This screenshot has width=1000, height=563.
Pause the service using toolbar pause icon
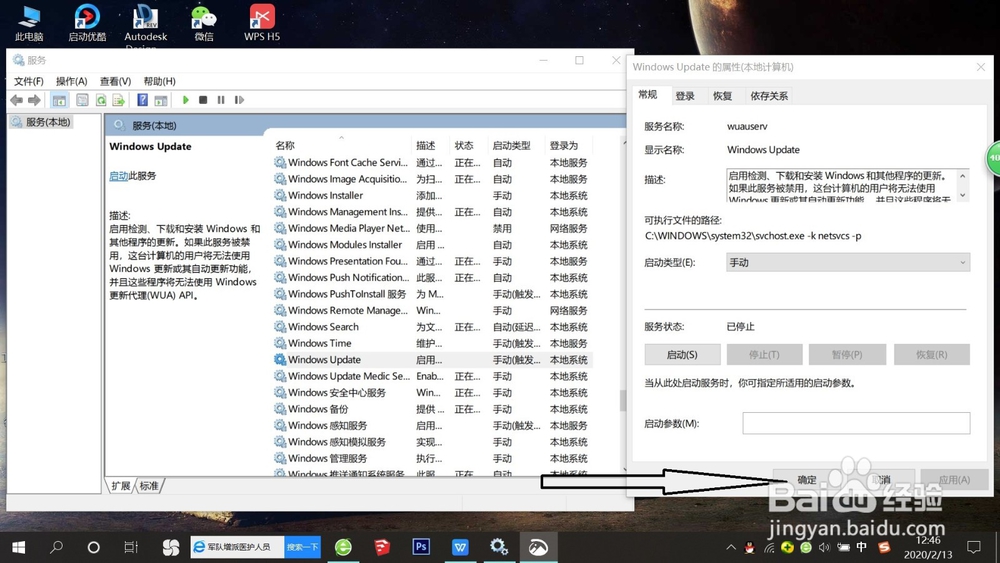[x=221, y=100]
